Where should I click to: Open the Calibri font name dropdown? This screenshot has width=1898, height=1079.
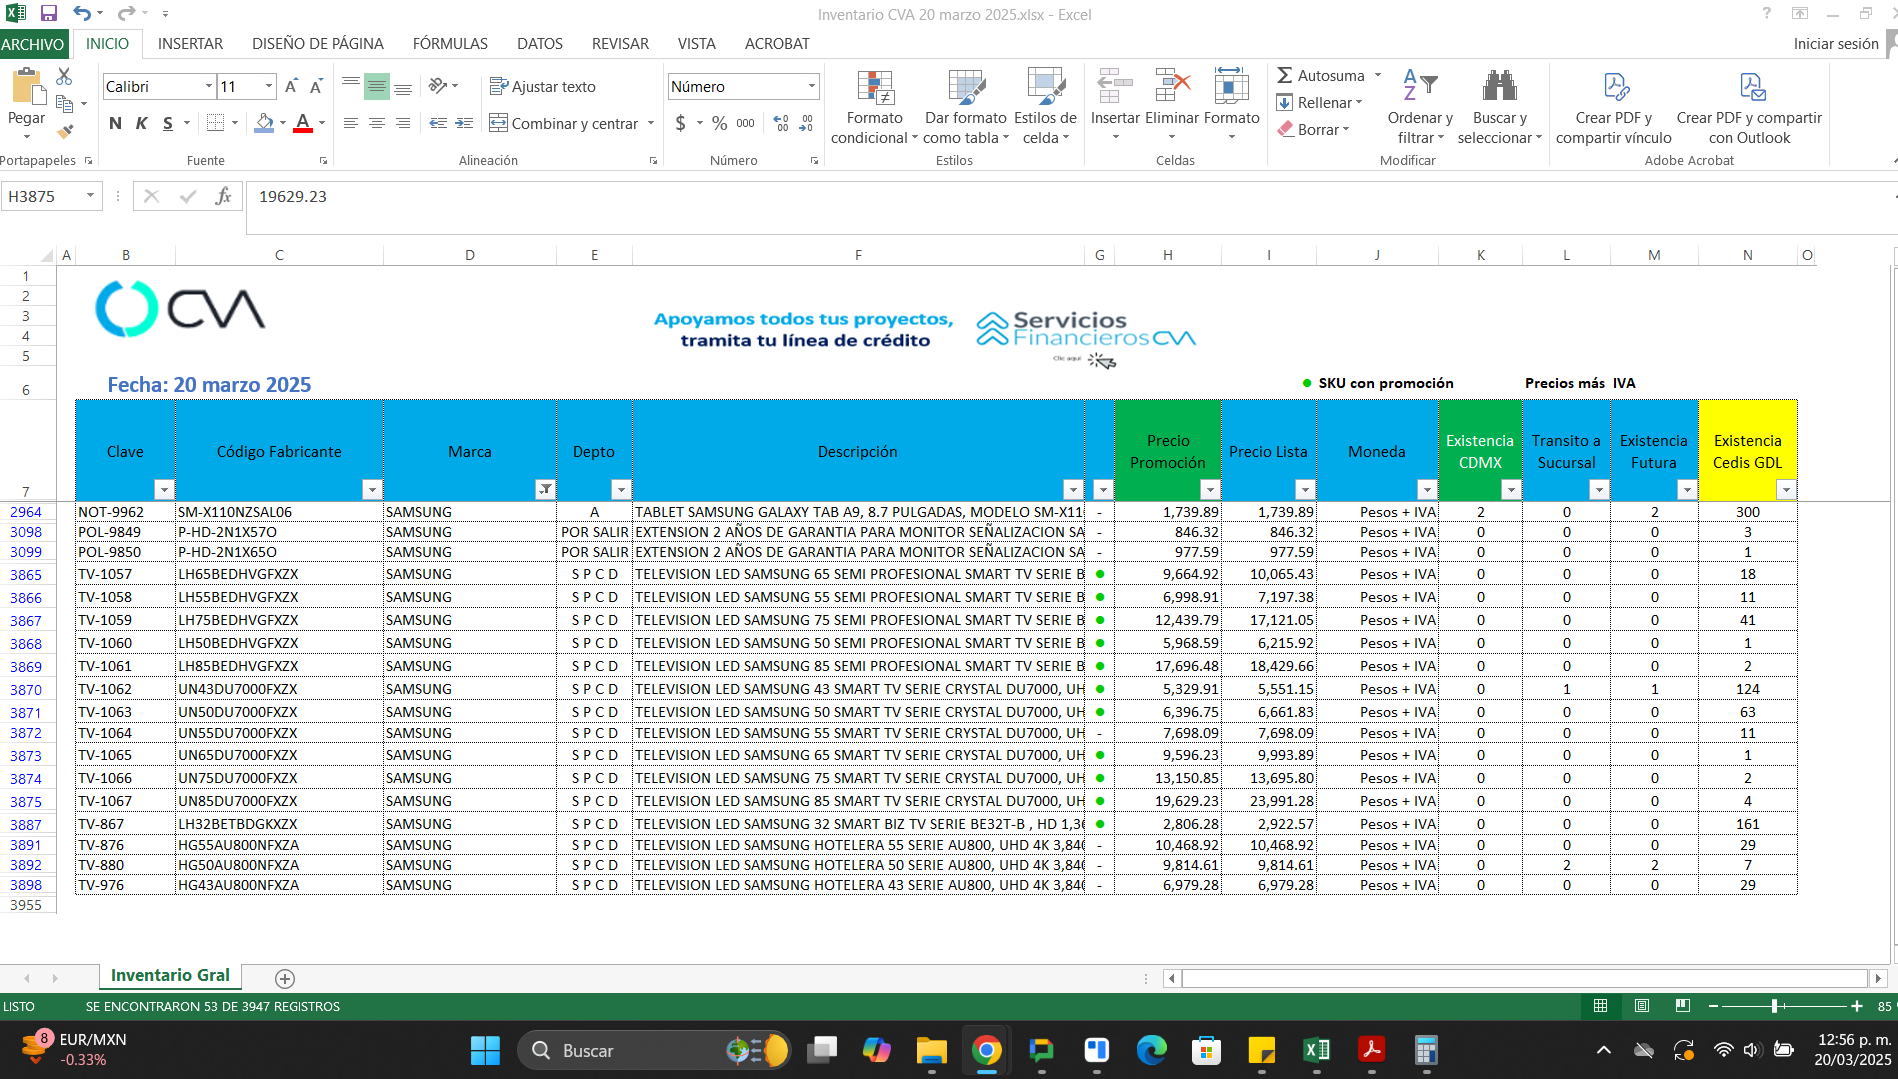coord(208,87)
